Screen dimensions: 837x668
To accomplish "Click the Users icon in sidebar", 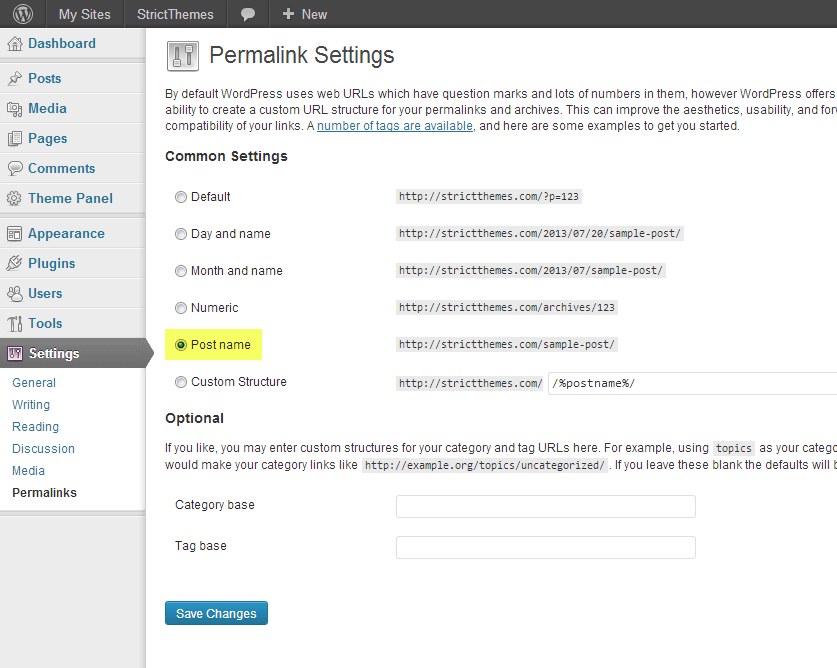I will [x=15, y=294].
